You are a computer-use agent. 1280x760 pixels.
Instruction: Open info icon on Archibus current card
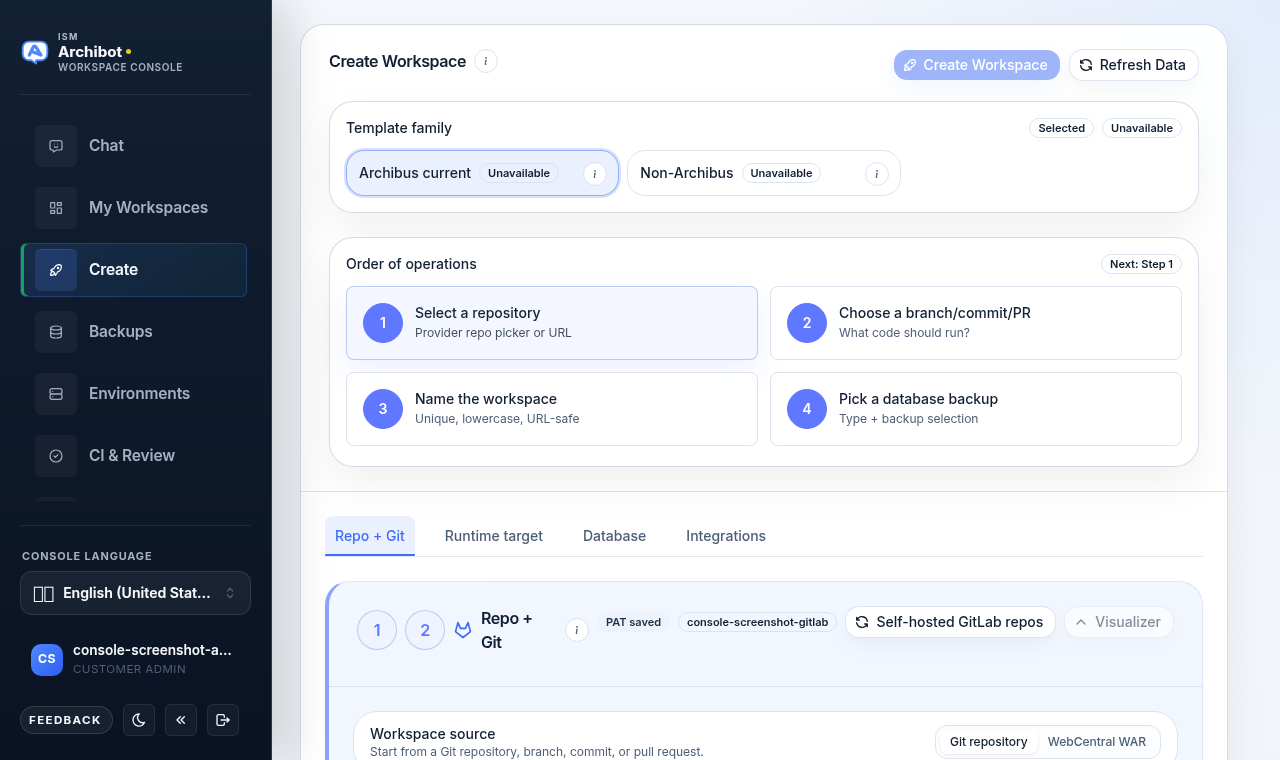[595, 174]
